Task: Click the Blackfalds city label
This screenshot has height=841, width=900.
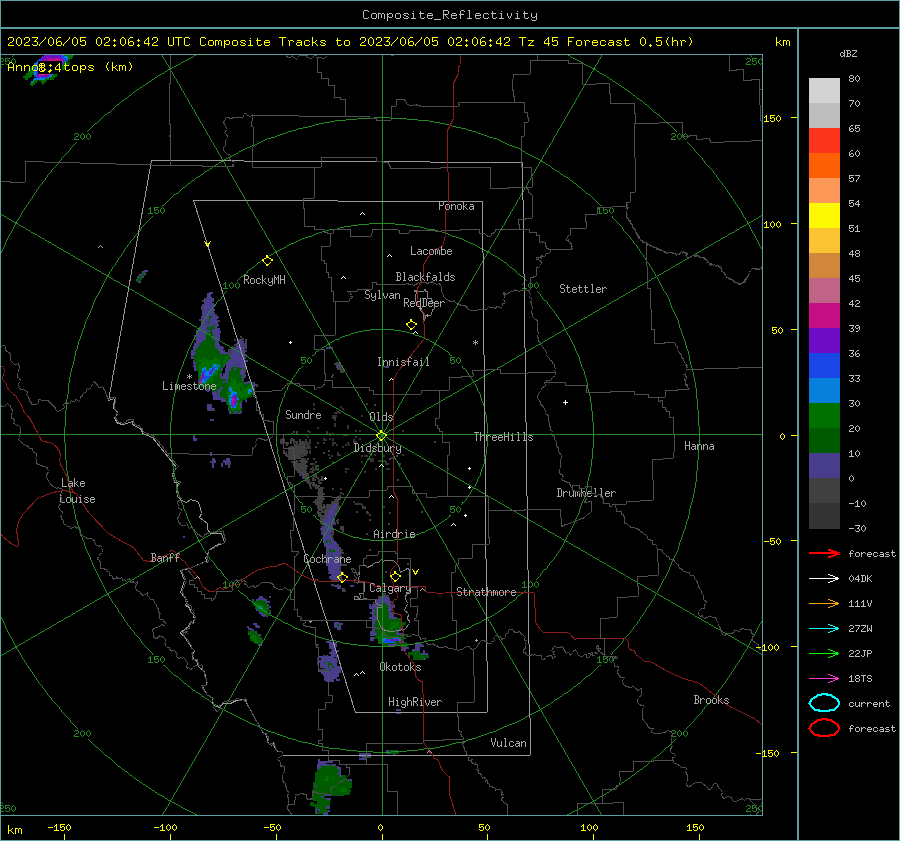Action: click(x=425, y=277)
